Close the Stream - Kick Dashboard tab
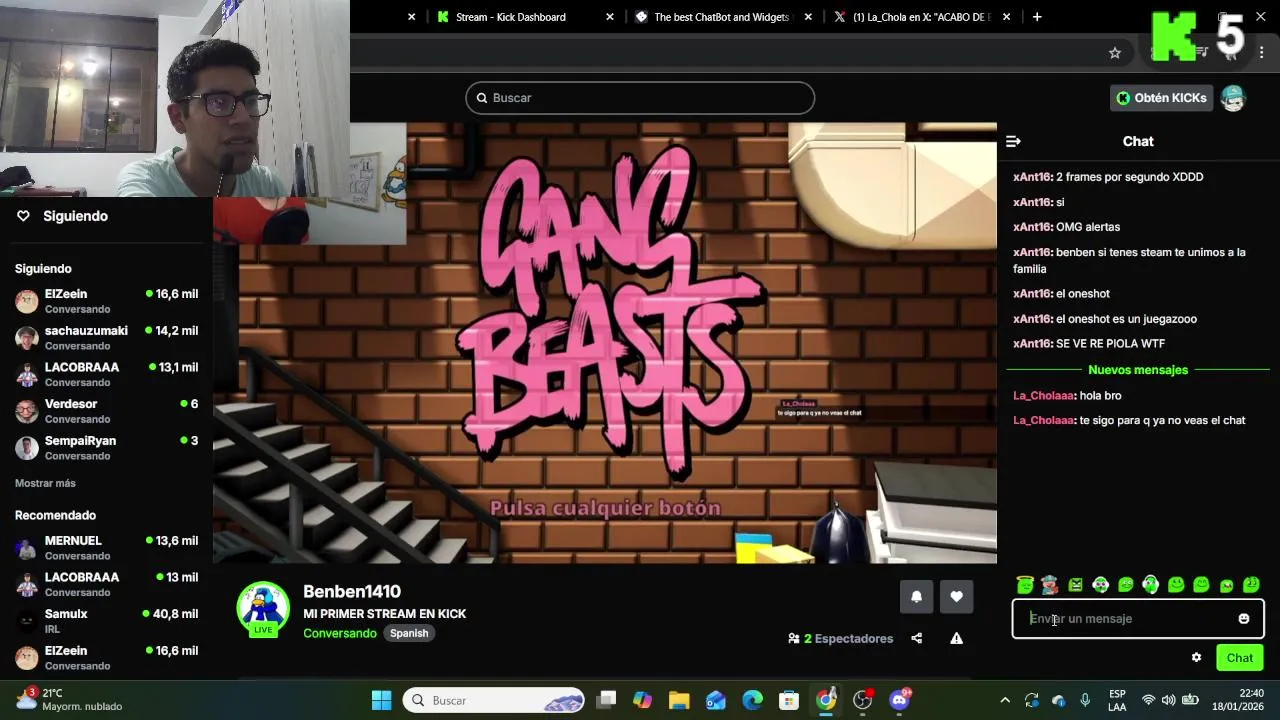 point(610,17)
